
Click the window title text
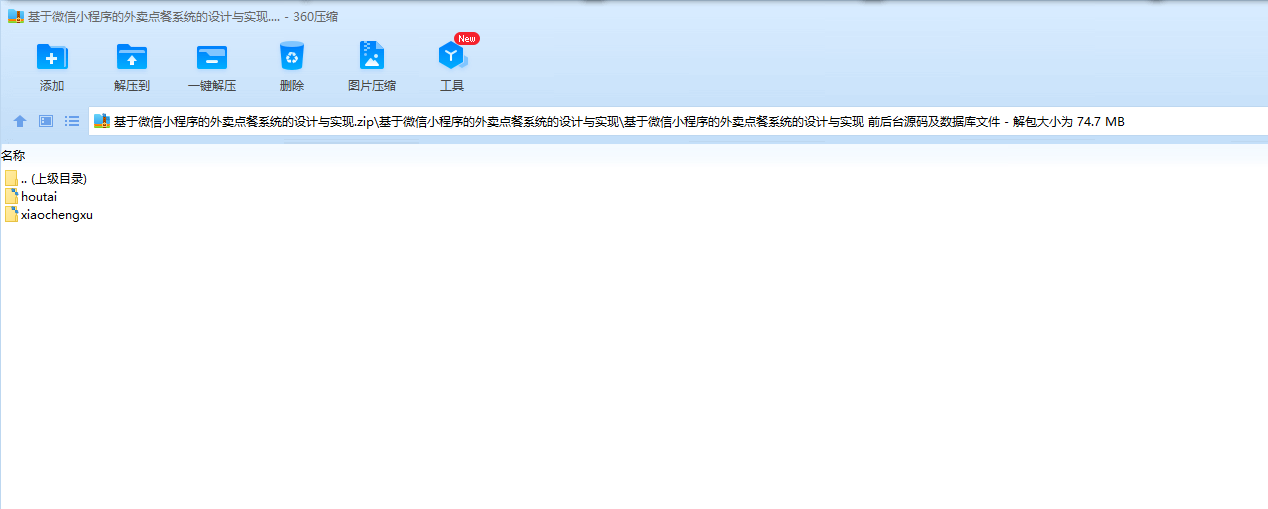(183, 17)
